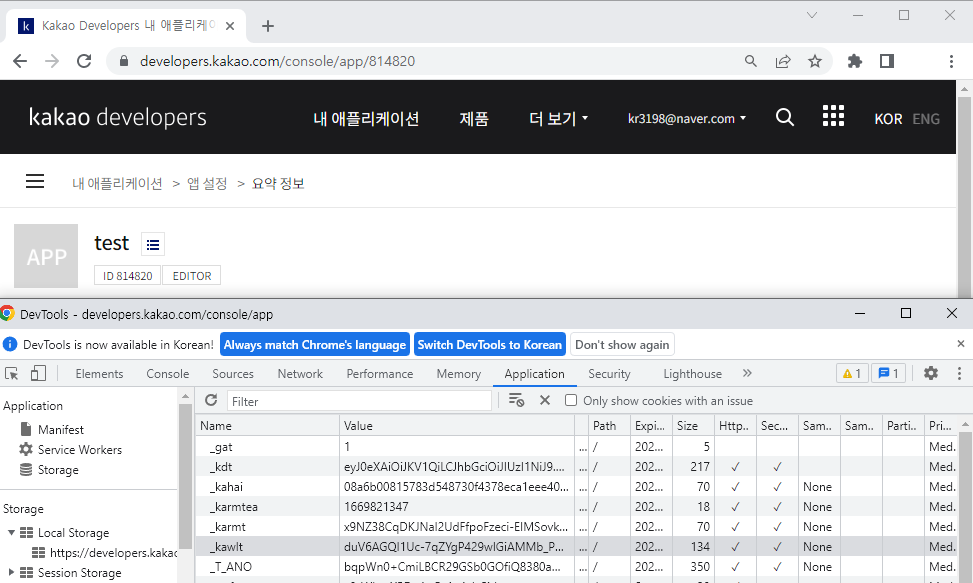Screen dimensions: 973x583
Task: Delete the selected cookie
Action: [x=545, y=400]
